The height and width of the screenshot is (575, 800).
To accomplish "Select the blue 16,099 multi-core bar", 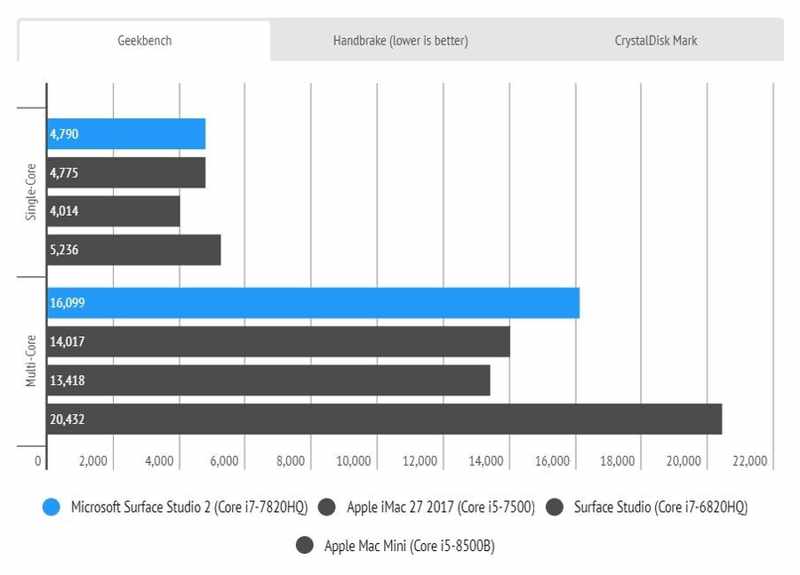I will [x=313, y=303].
